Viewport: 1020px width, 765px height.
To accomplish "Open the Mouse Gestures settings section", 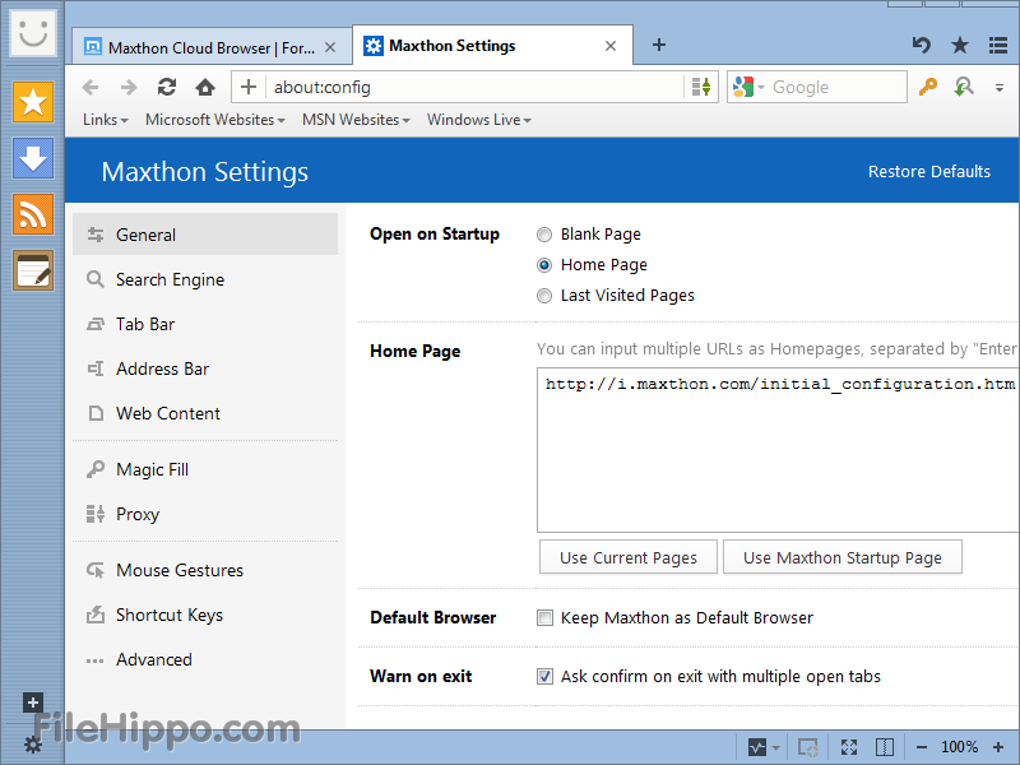I will (205, 570).
